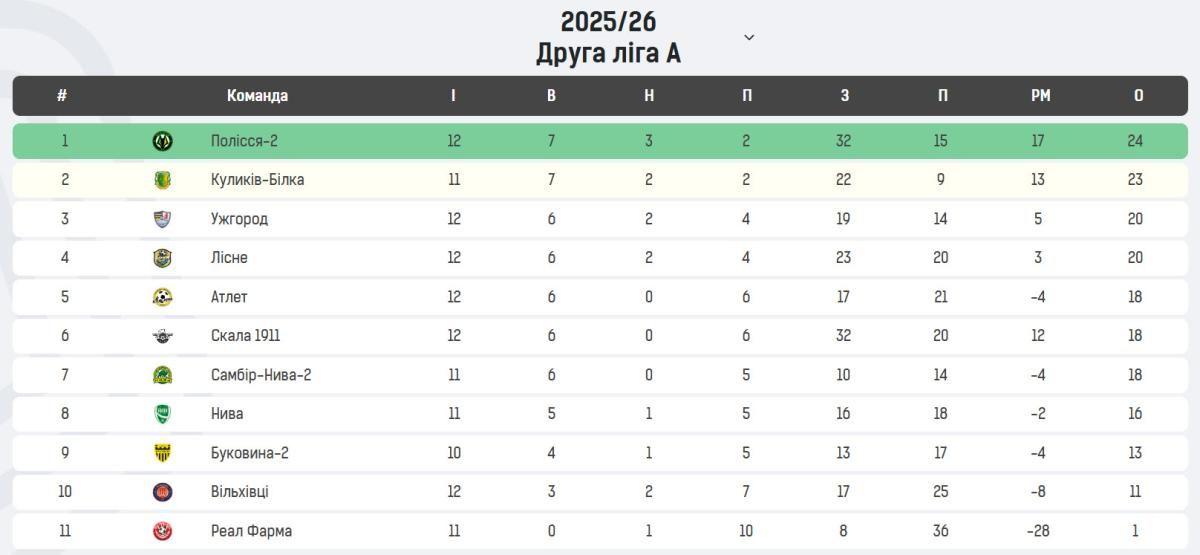The image size is (1200, 555).
Task: Sort table by Команда column header
Action: pyautogui.click(x=257, y=96)
